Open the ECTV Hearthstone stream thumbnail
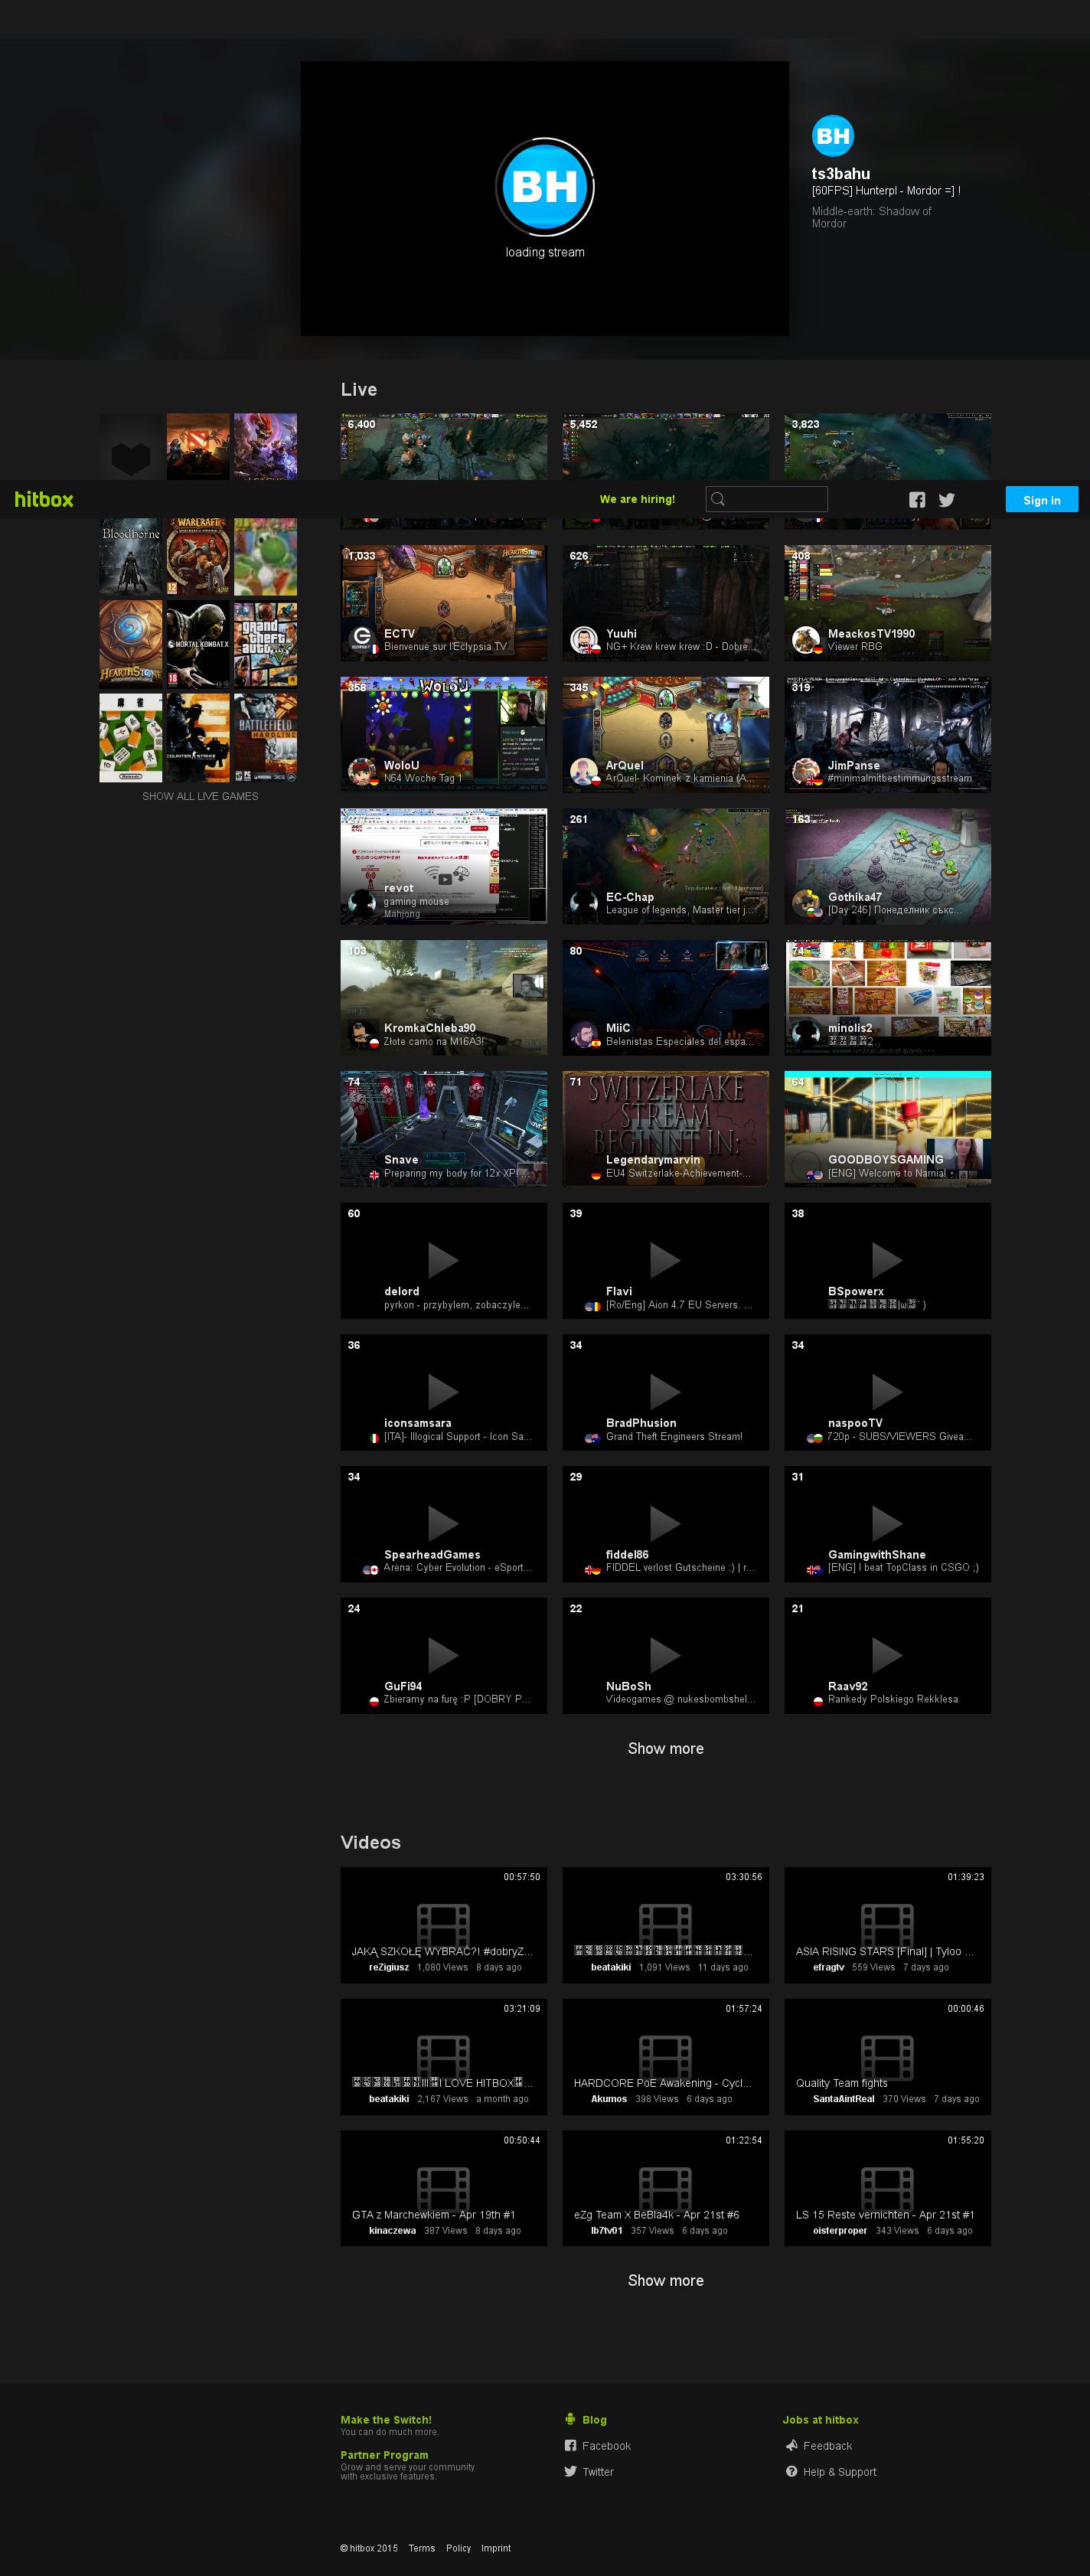 click(443, 602)
